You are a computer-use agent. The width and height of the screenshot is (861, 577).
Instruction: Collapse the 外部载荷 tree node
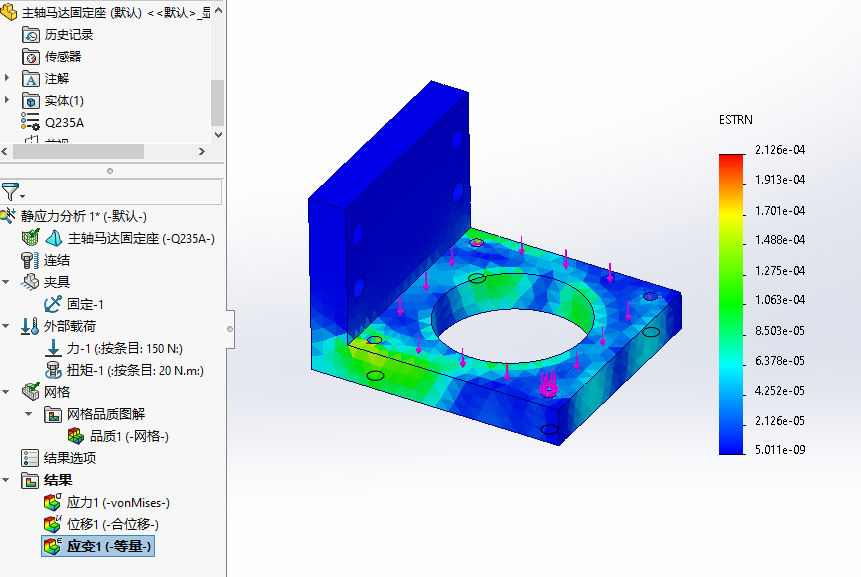pos(6,326)
